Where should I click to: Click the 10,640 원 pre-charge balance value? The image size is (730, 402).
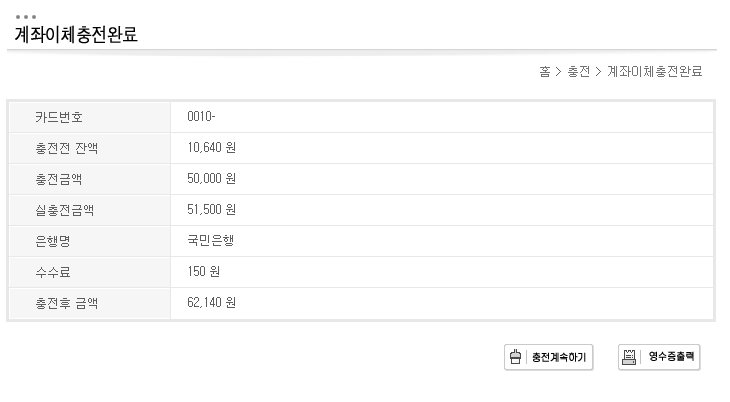pos(211,148)
